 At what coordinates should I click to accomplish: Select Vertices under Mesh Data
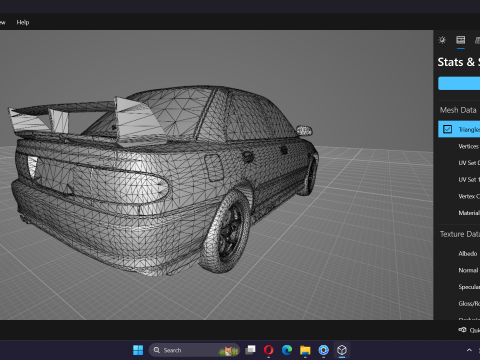469,146
